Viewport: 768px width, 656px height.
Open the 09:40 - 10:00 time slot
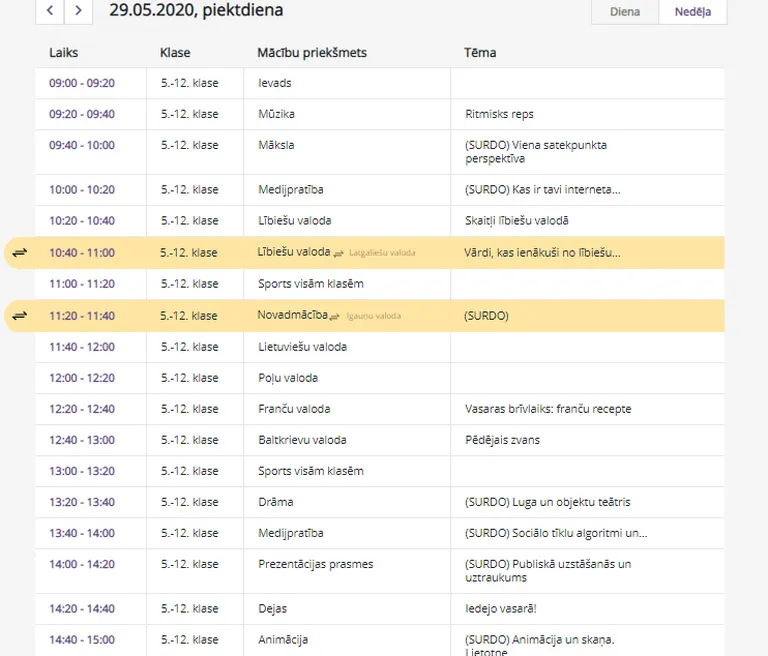click(82, 146)
